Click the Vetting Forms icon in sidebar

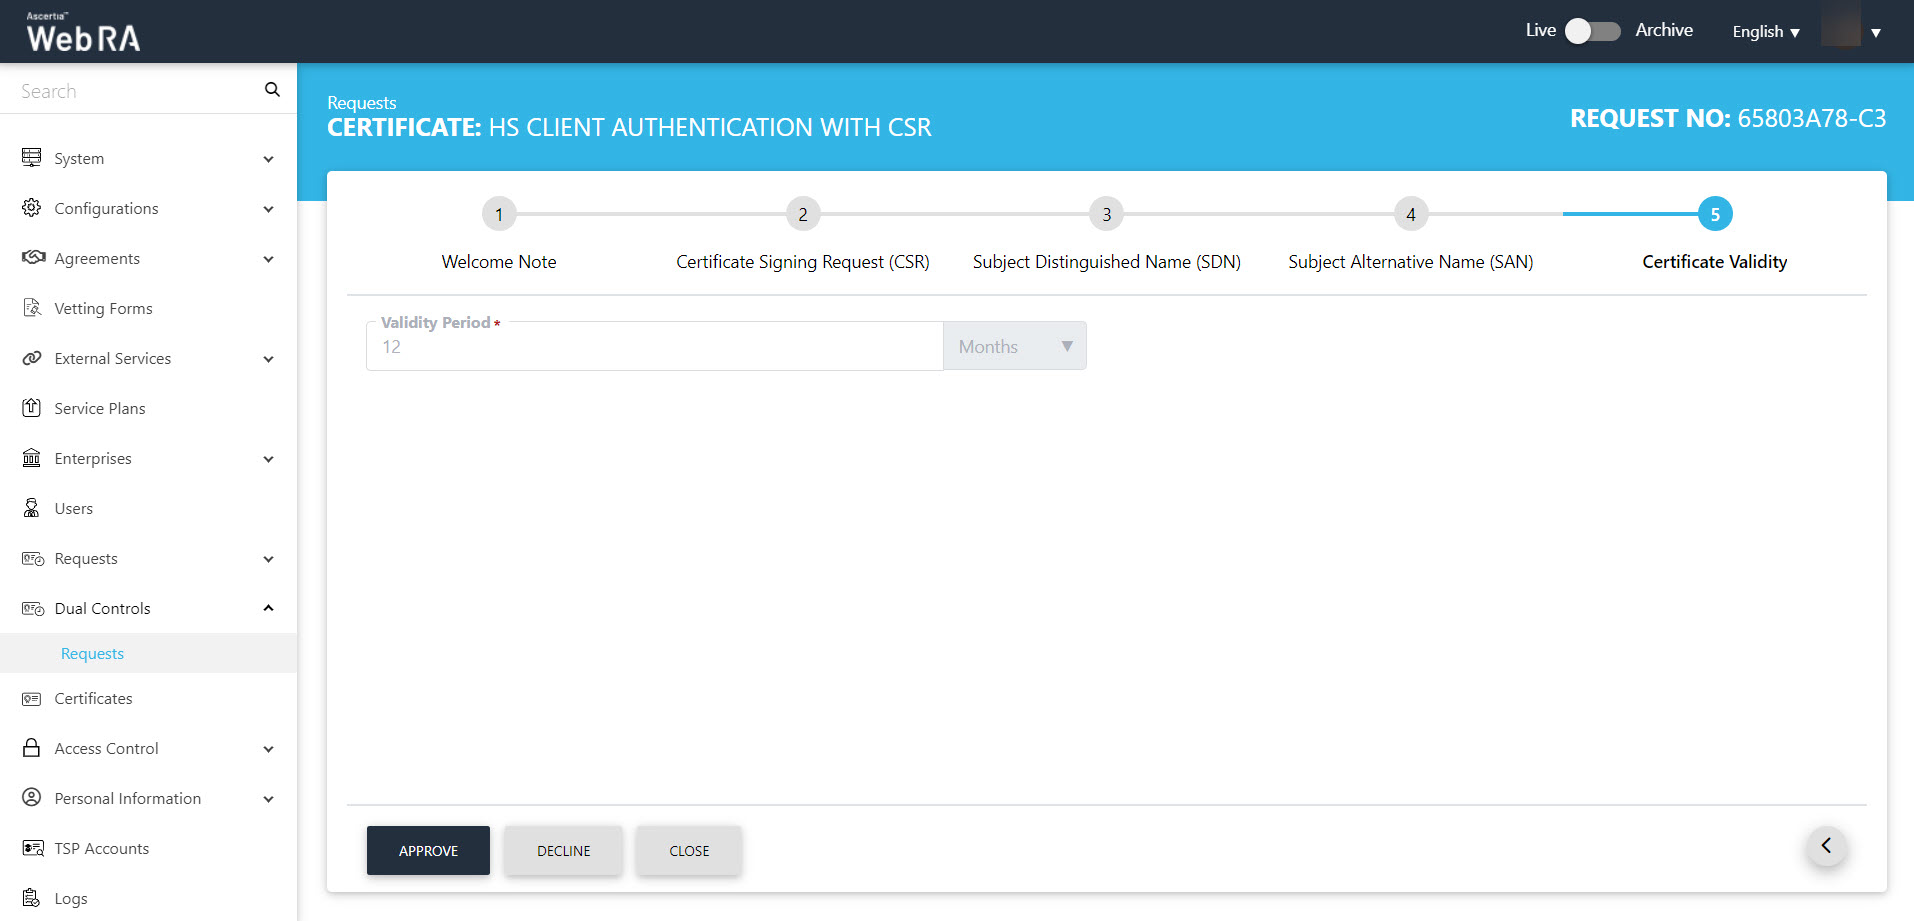click(x=32, y=308)
